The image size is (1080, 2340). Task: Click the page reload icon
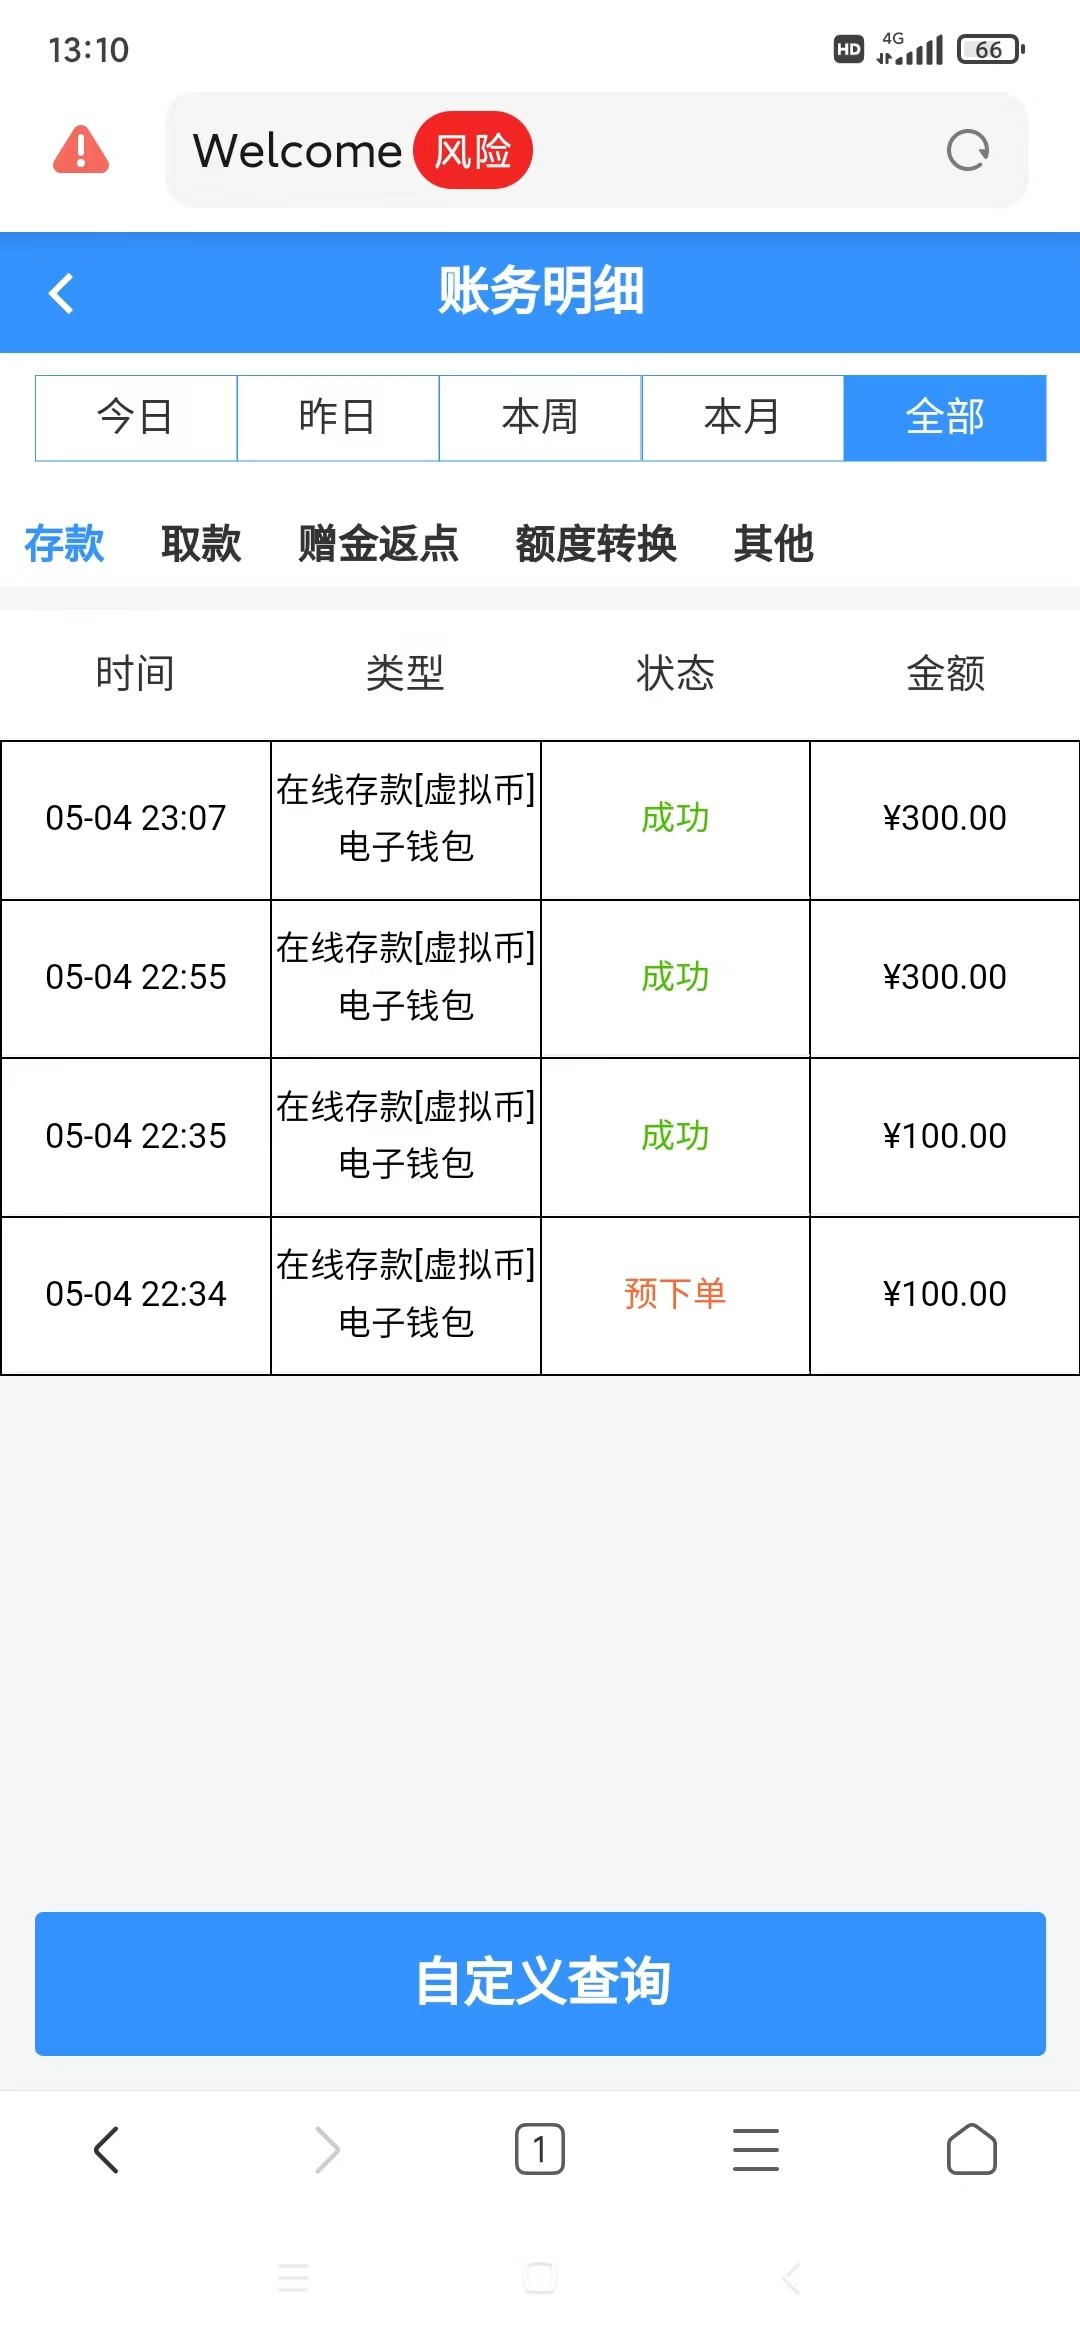(967, 151)
